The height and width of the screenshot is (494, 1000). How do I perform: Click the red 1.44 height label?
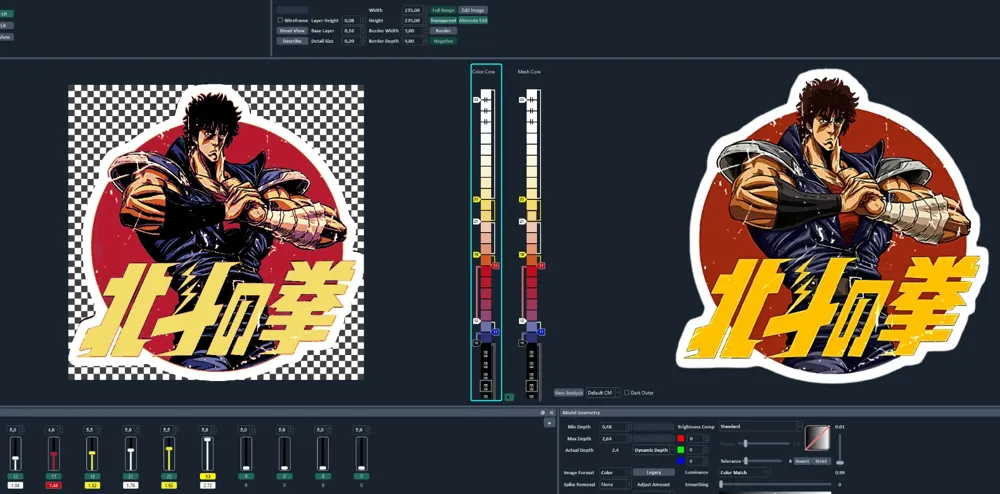pos(54,485)
